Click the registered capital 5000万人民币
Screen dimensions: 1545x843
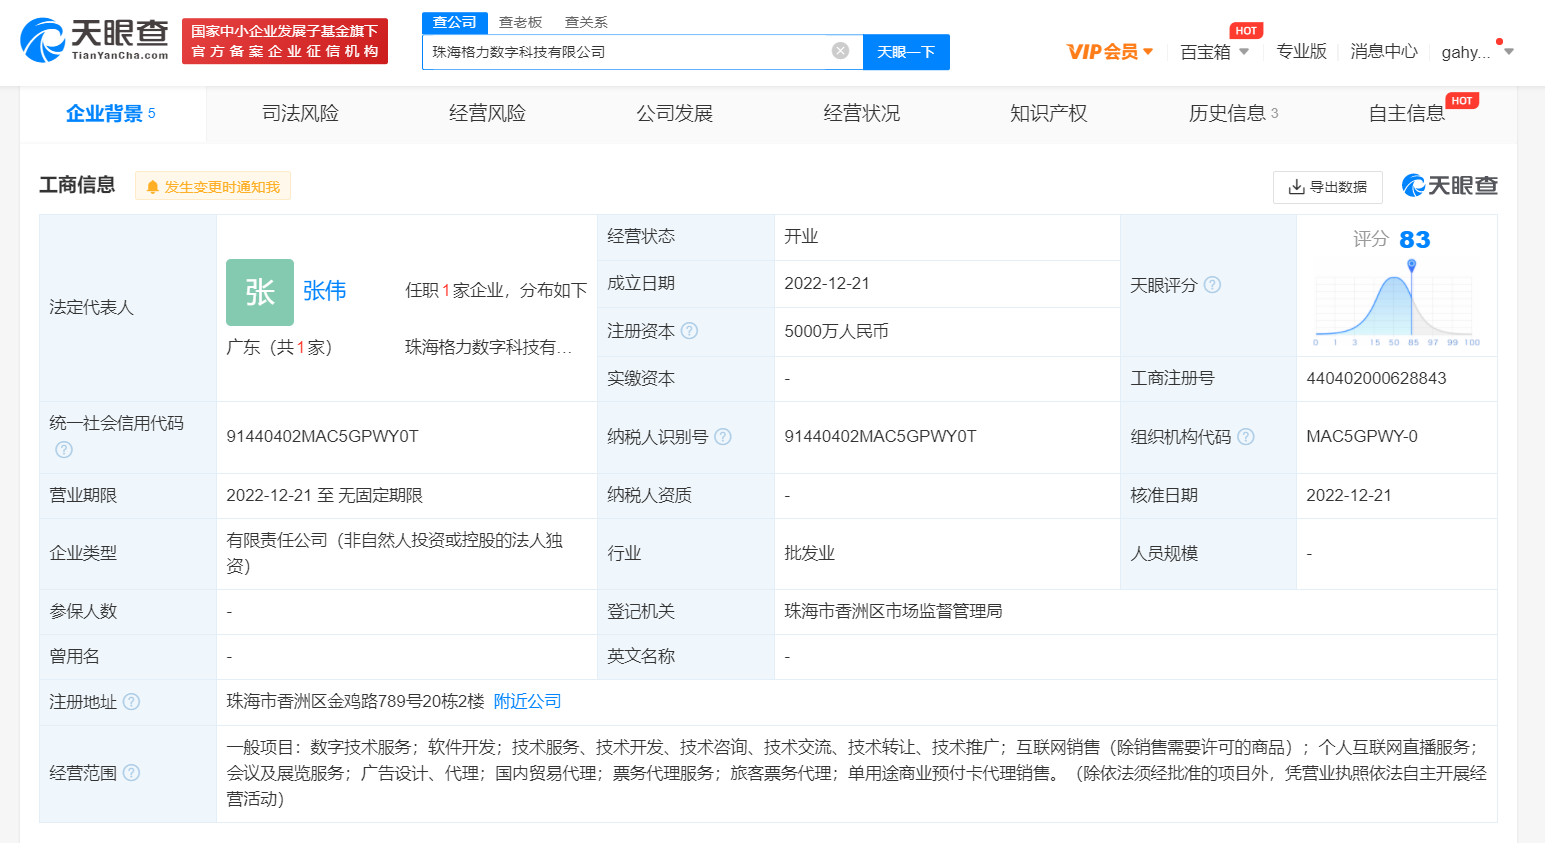point(836,332)
